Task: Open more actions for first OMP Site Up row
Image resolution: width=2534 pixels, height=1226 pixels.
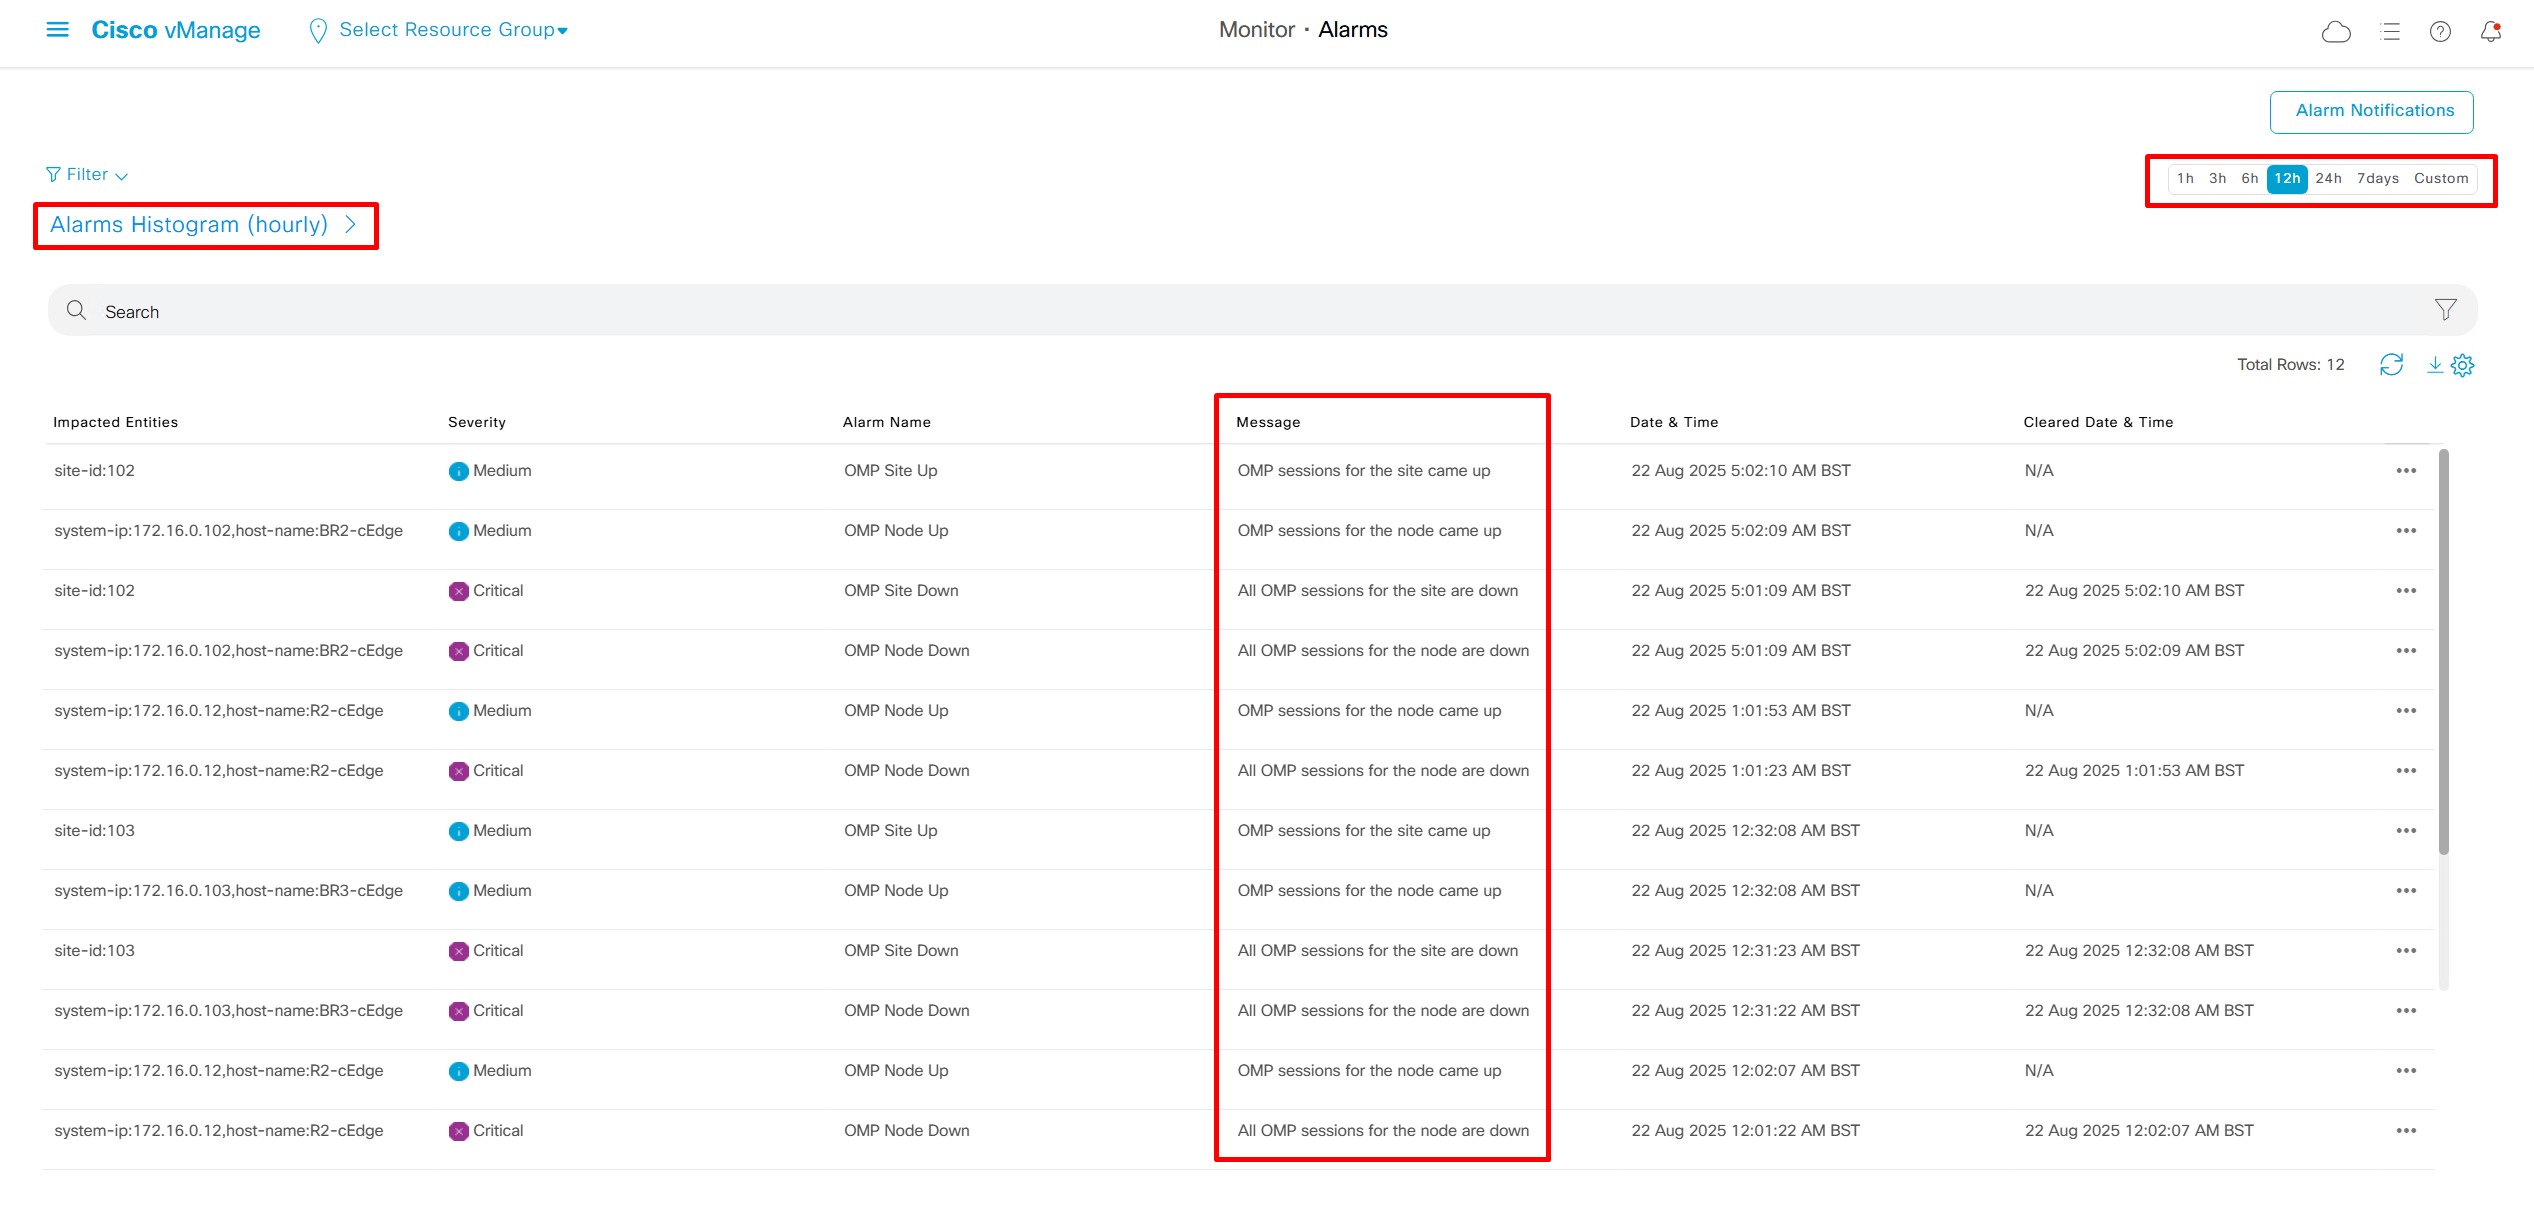Action: coord(2406,471)
